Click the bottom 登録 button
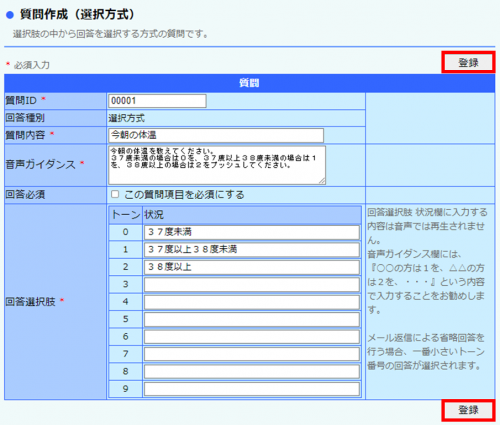 468,410
